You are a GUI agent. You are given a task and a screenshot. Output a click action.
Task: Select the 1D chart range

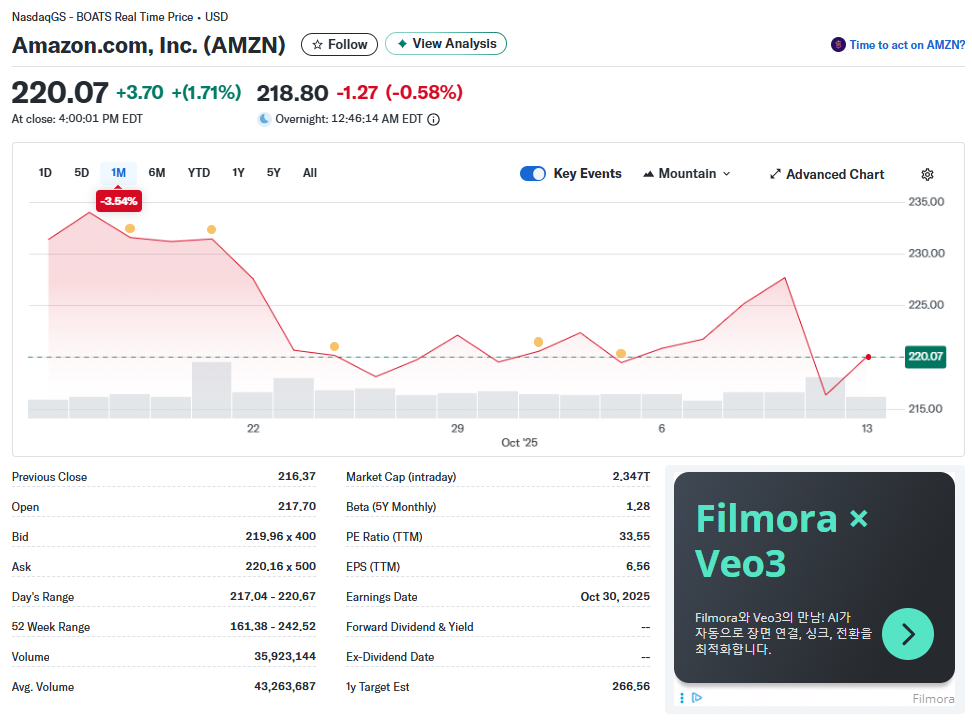[x=45, y=173]
